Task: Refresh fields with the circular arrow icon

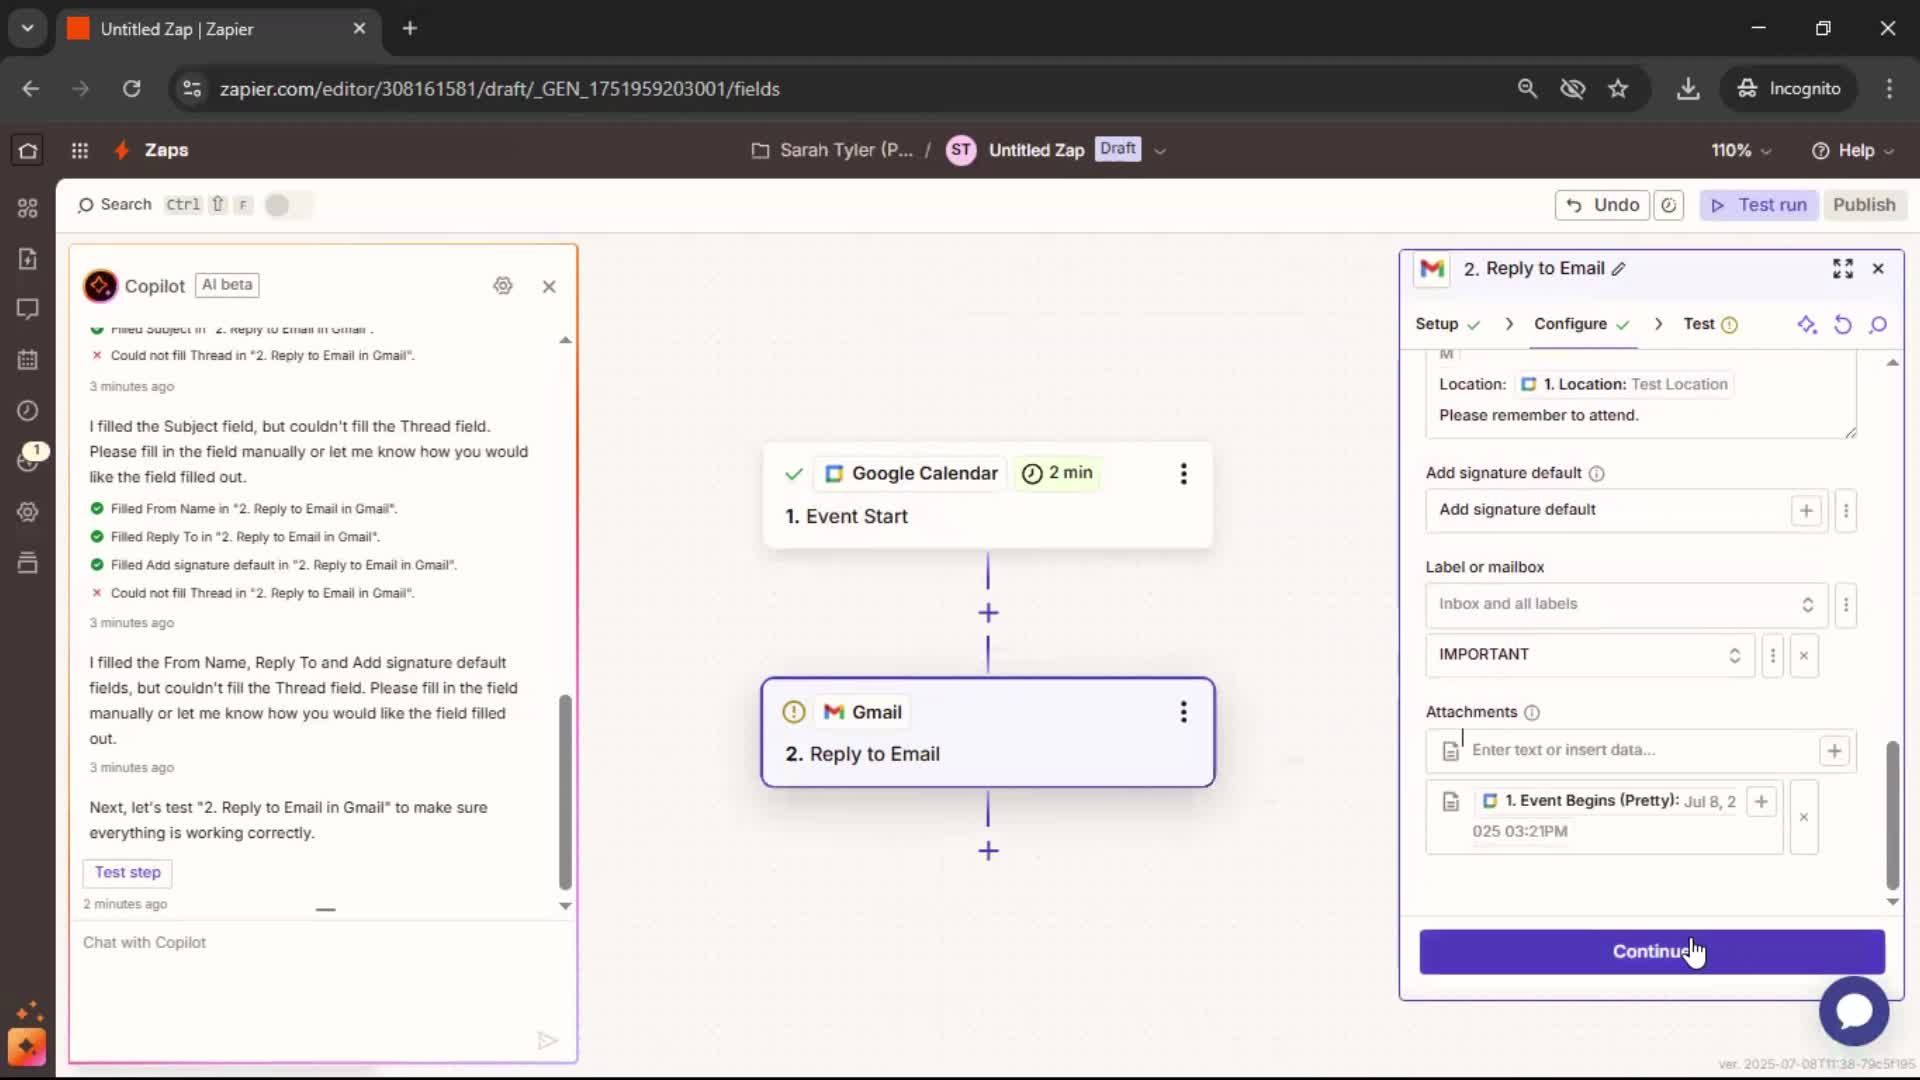Action: (1843, 324)
